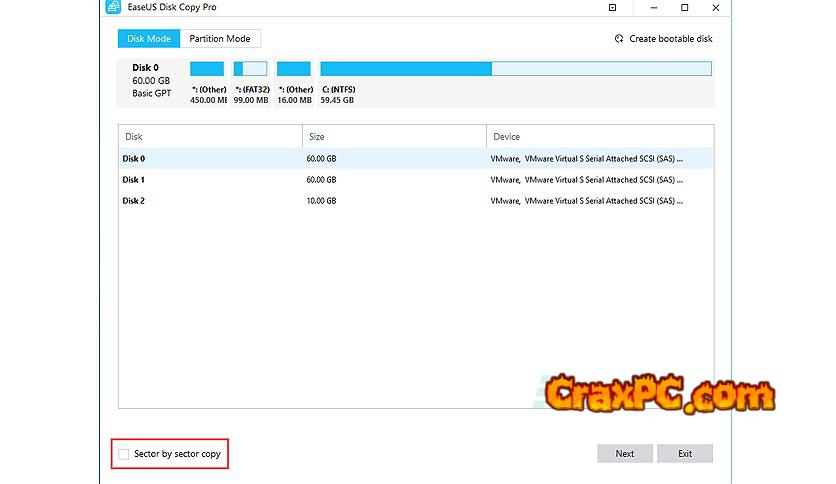Click the Next button
Image resolution: width=836 pixels, height=484 pixels.
[624, 454]
